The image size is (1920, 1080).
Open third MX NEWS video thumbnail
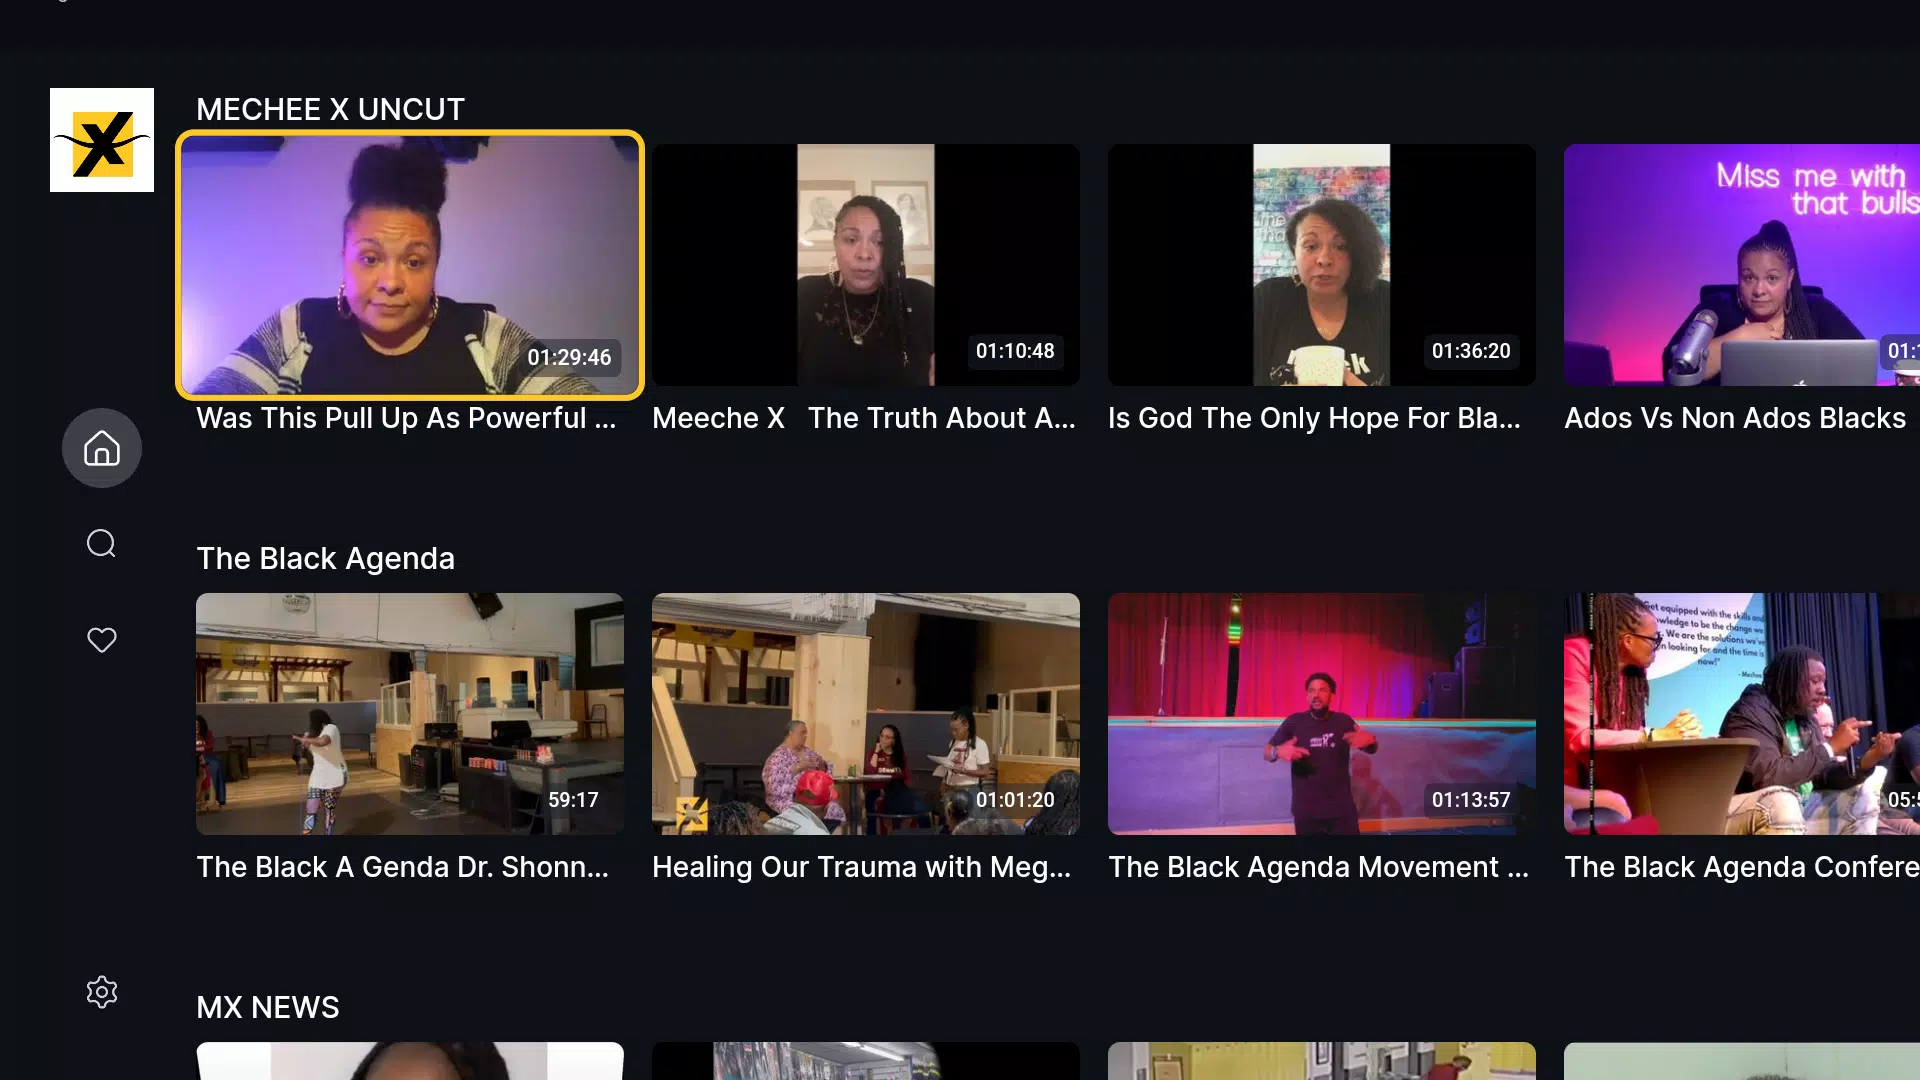coord(1322,1061)
